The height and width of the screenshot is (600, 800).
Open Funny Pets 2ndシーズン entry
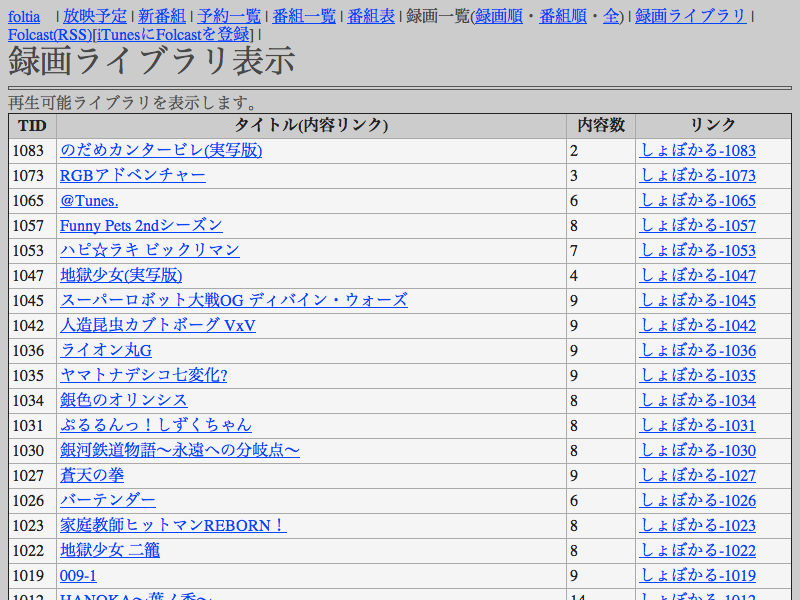141,225
